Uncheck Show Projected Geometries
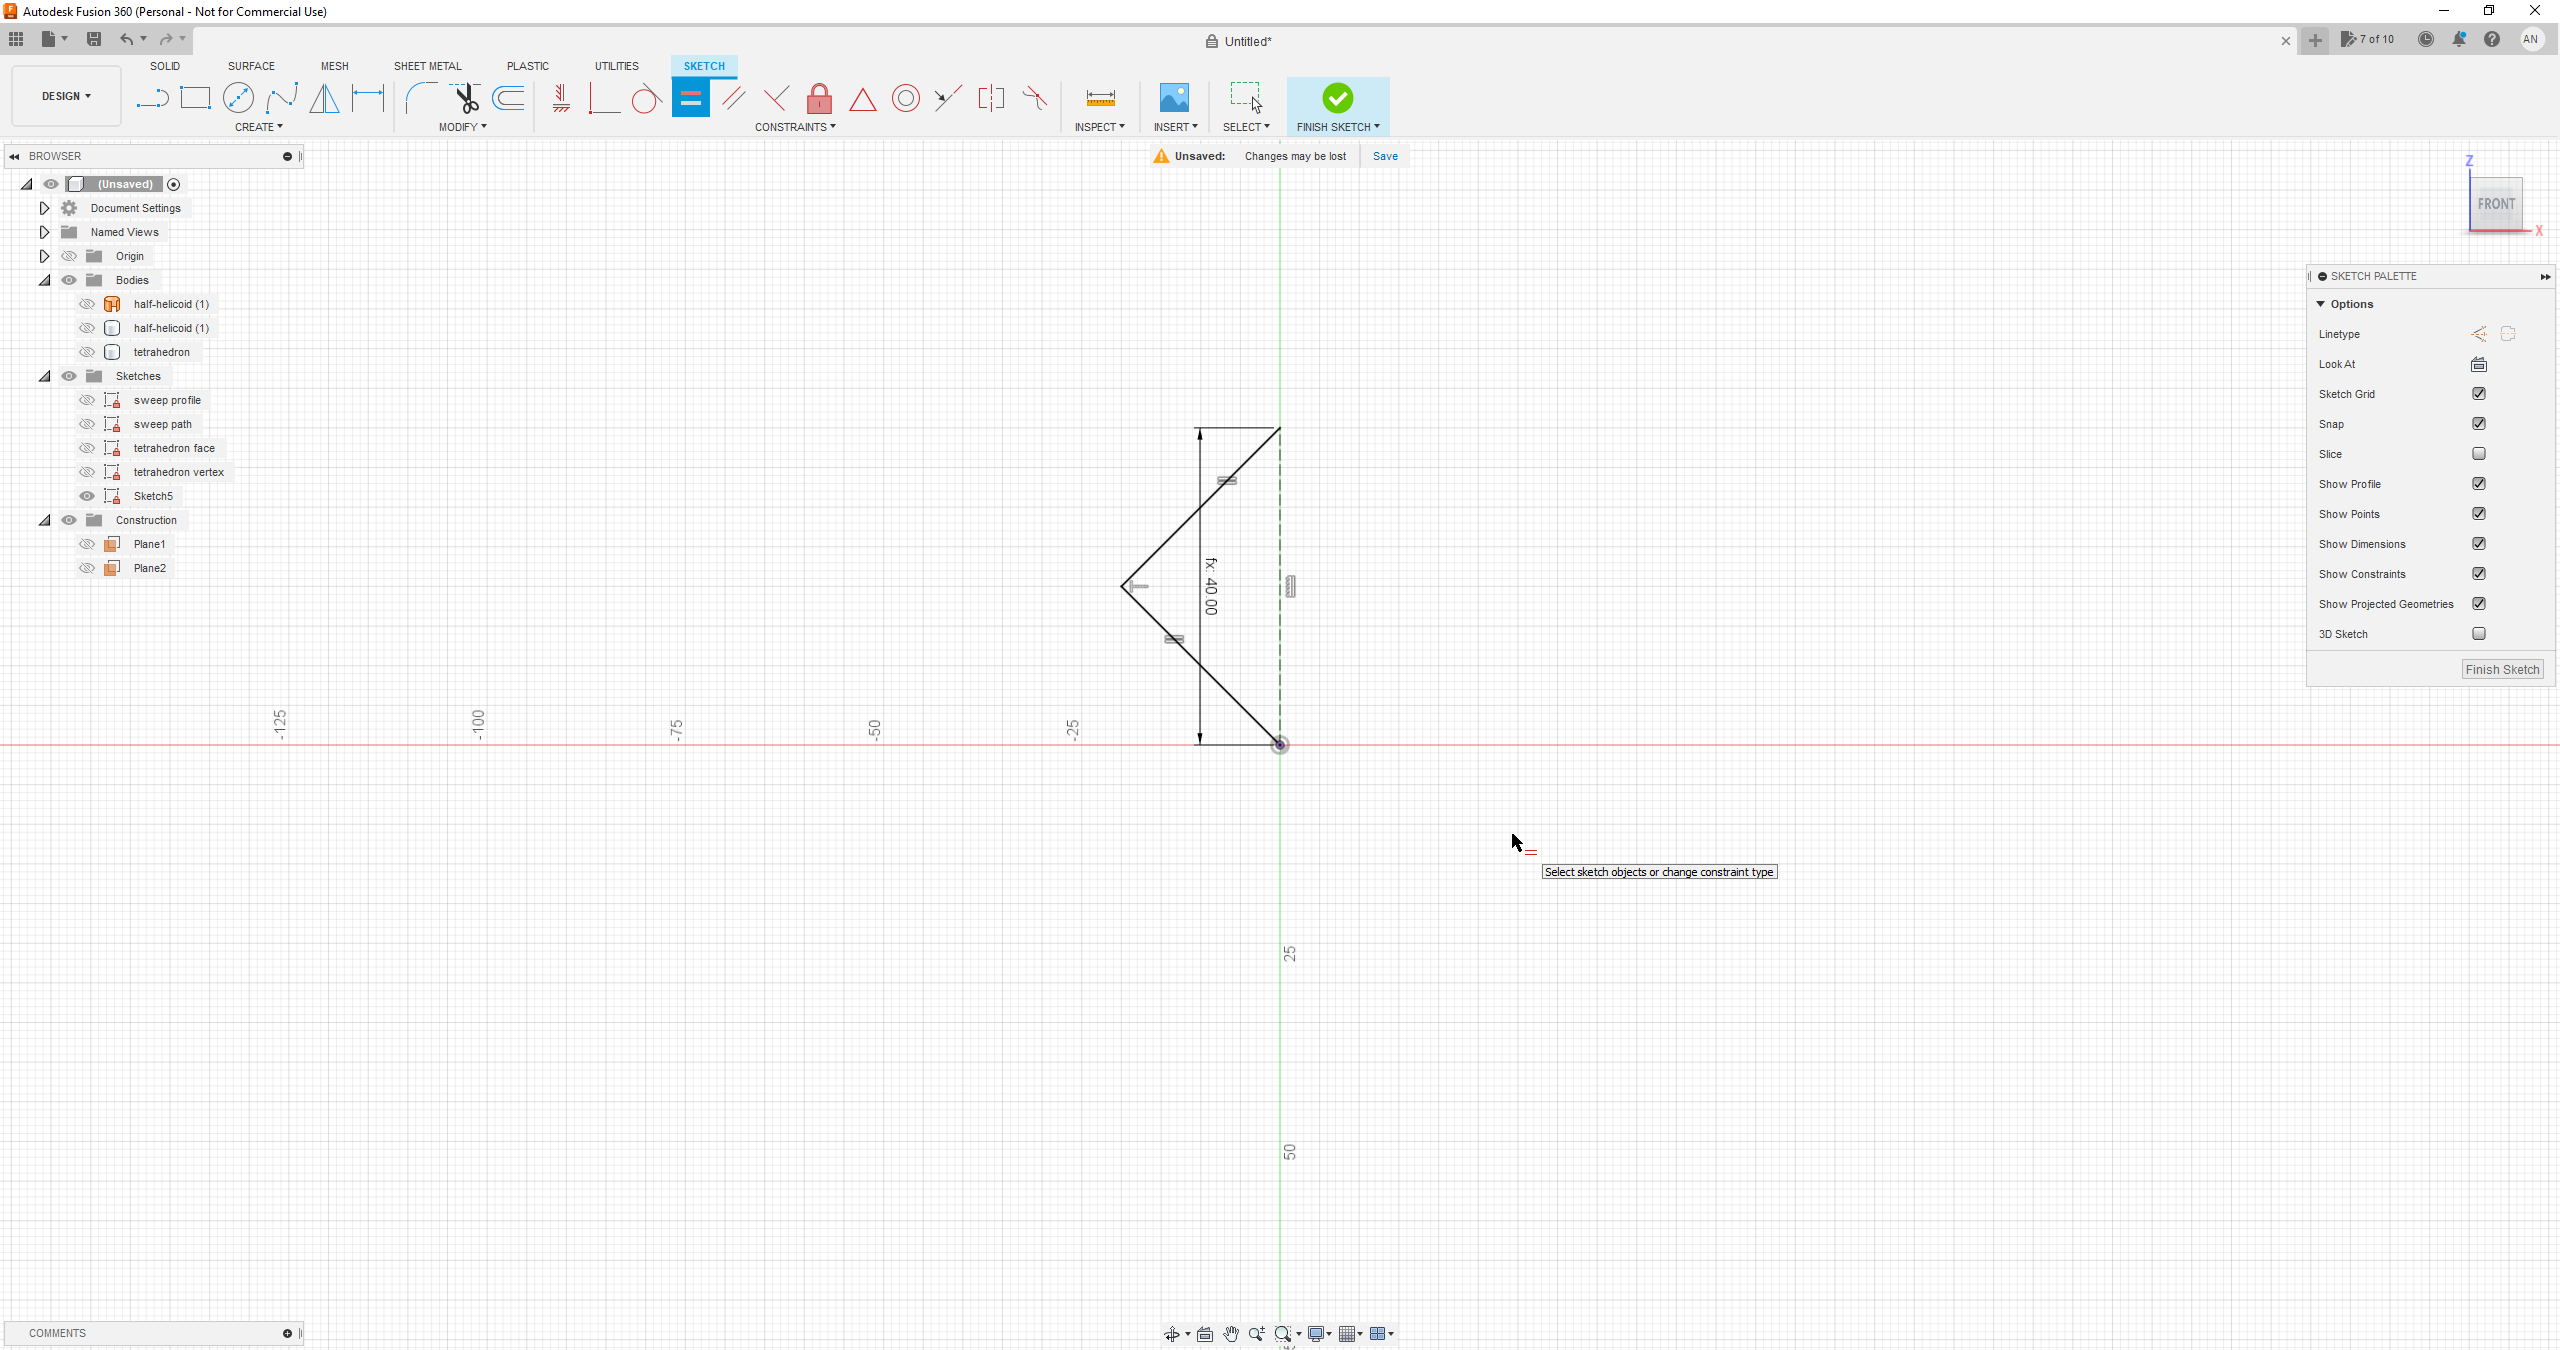 pos(2479,604)
